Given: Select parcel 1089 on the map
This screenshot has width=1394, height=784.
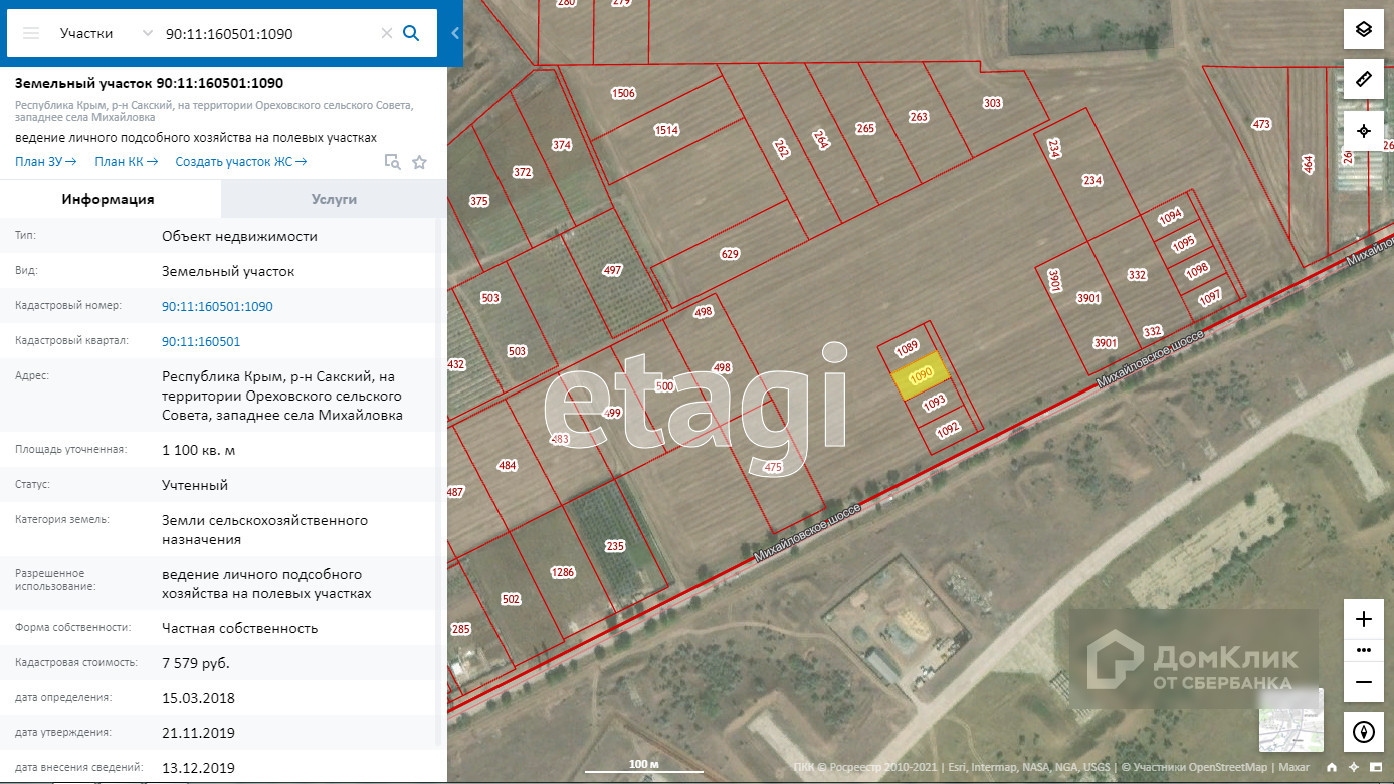Looking at the screenshot, I should 907,348.
